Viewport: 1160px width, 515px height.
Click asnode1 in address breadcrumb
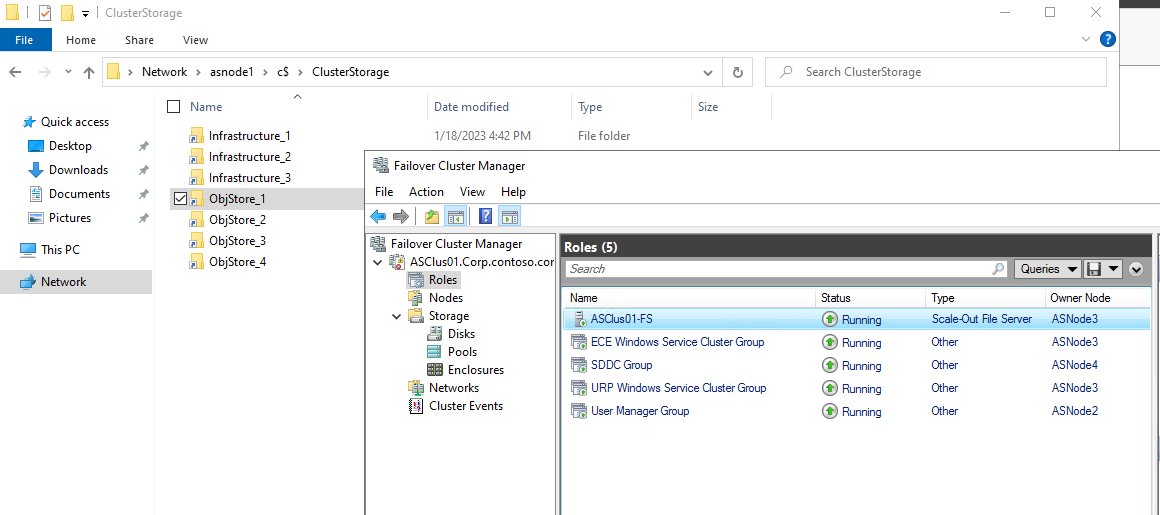(x=232, y=72)
